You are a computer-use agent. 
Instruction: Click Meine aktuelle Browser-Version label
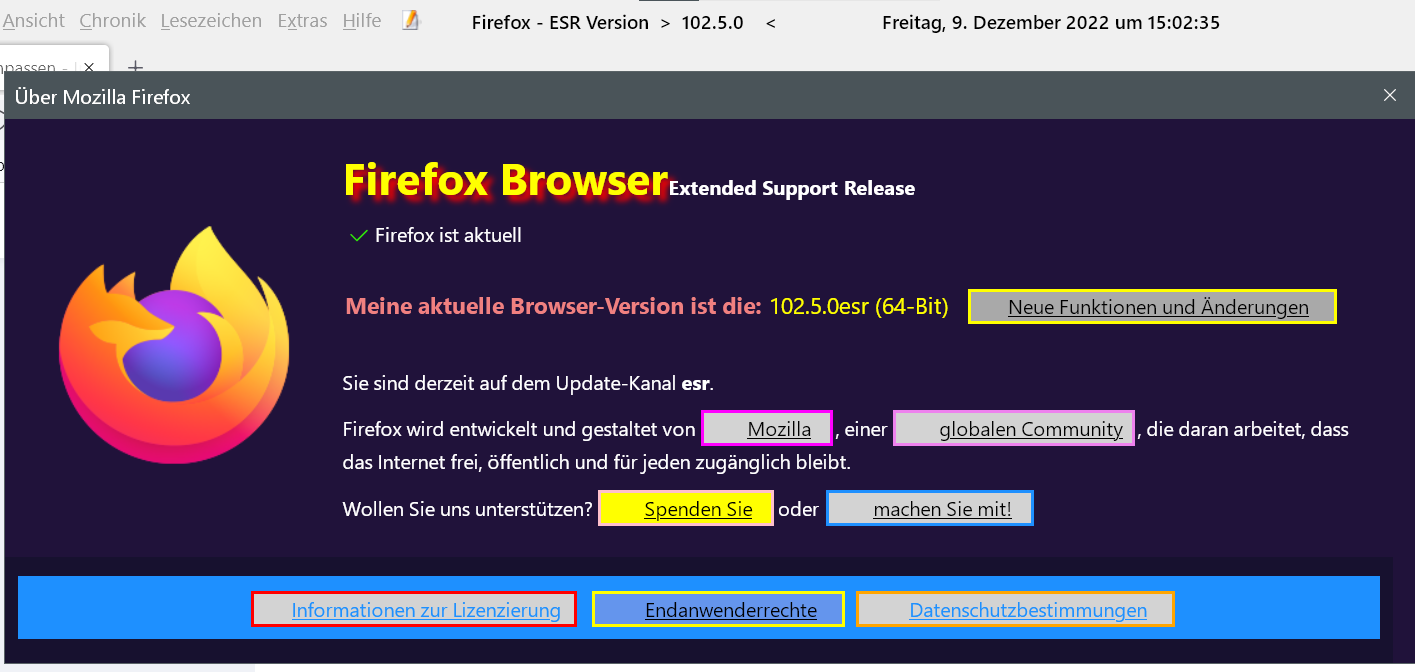pos(554,307)
